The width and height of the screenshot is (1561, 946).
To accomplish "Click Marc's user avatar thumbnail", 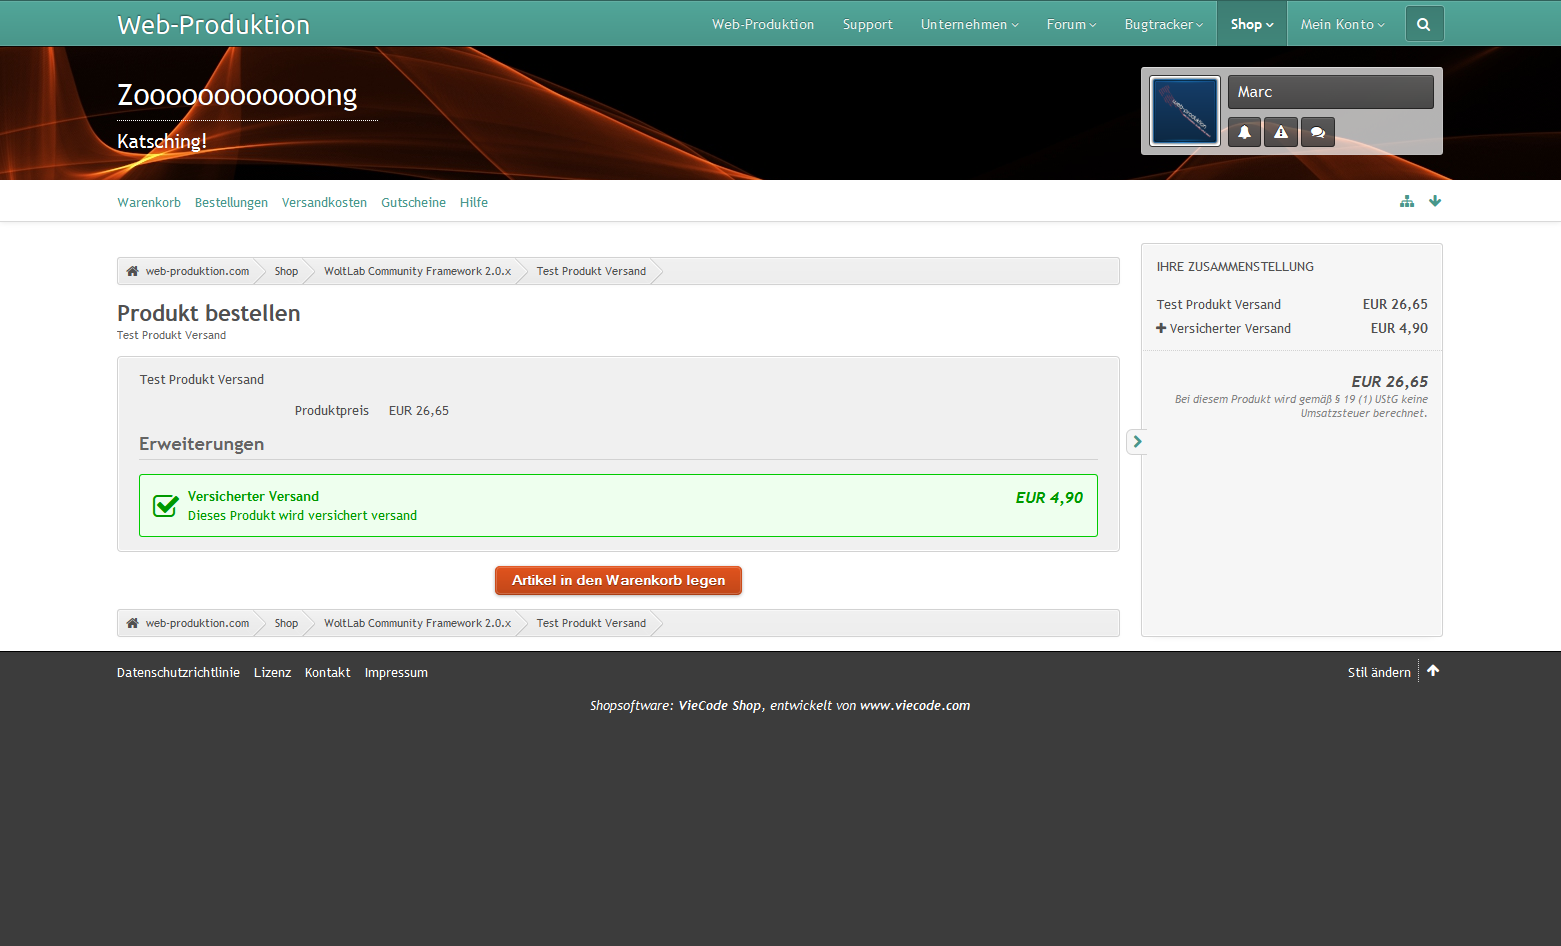I will pyautogui.click(x=1185, y=111).
